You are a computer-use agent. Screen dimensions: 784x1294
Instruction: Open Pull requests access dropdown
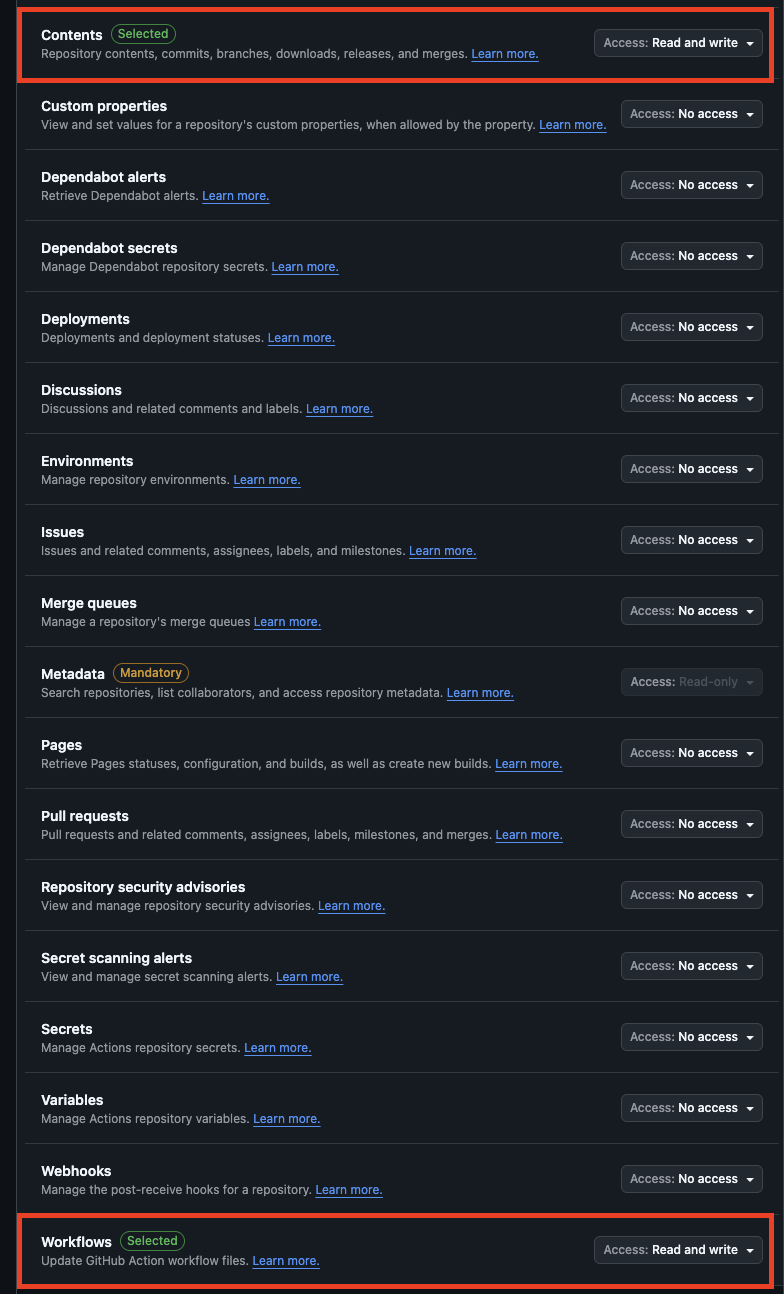[x=692, y=824]
